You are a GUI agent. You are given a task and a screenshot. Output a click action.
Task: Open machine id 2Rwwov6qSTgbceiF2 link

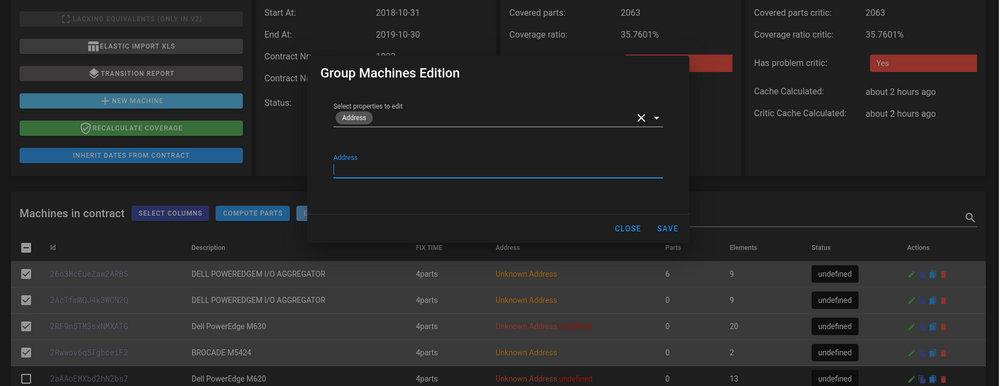(x=89, y=353)
